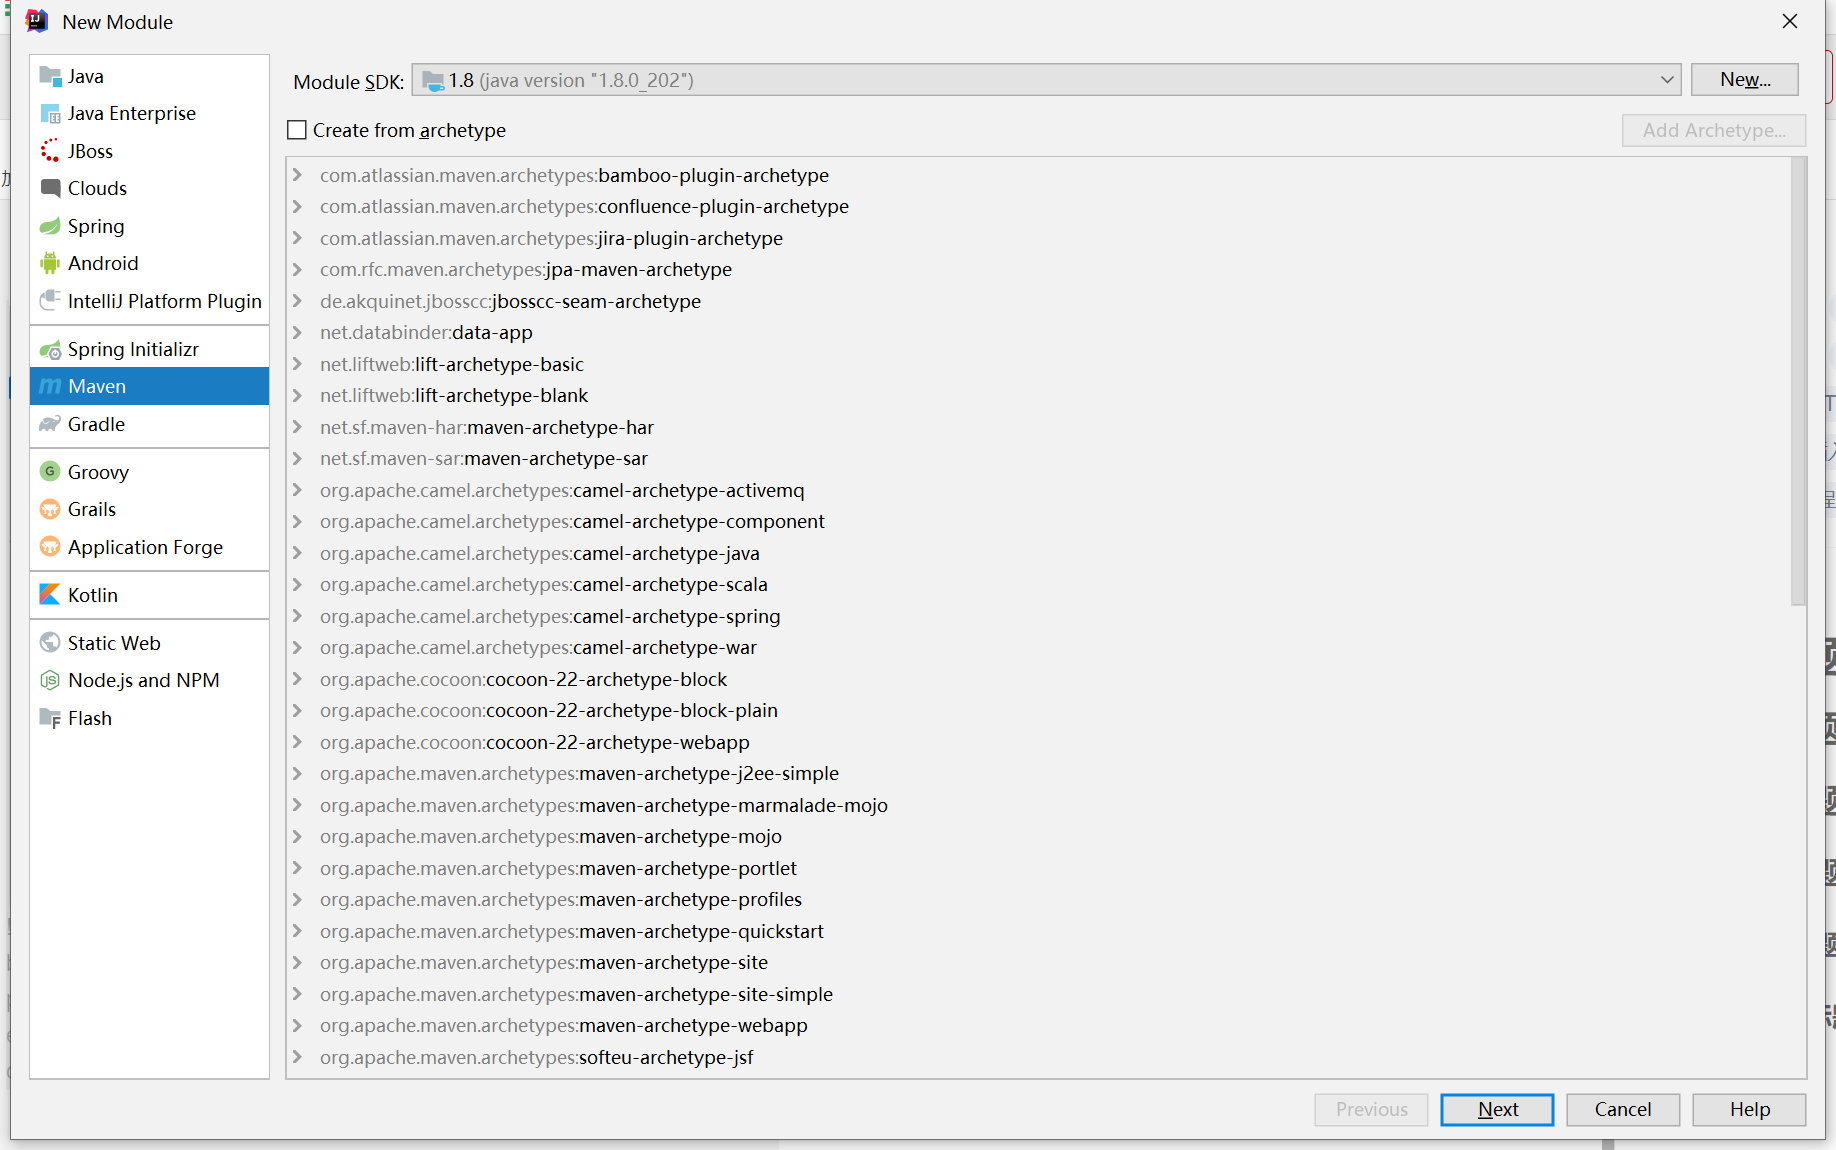
Task: Click New... SDK button
Action: [1745, 80]
